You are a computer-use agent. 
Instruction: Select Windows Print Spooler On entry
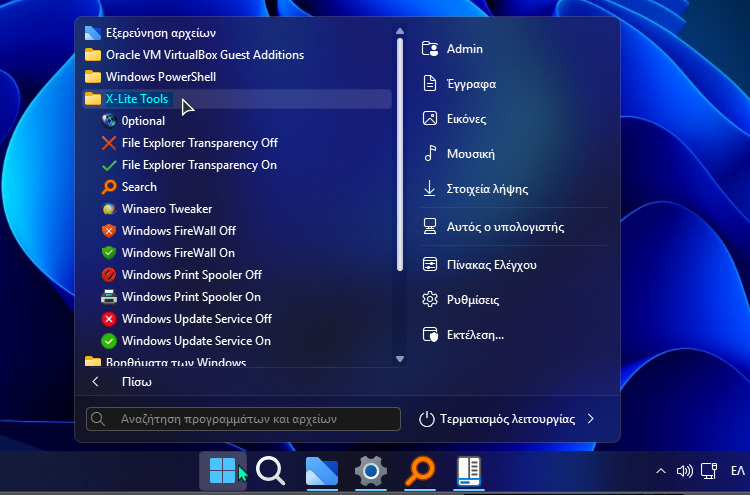pyautogui.click(x=191, y=297)
